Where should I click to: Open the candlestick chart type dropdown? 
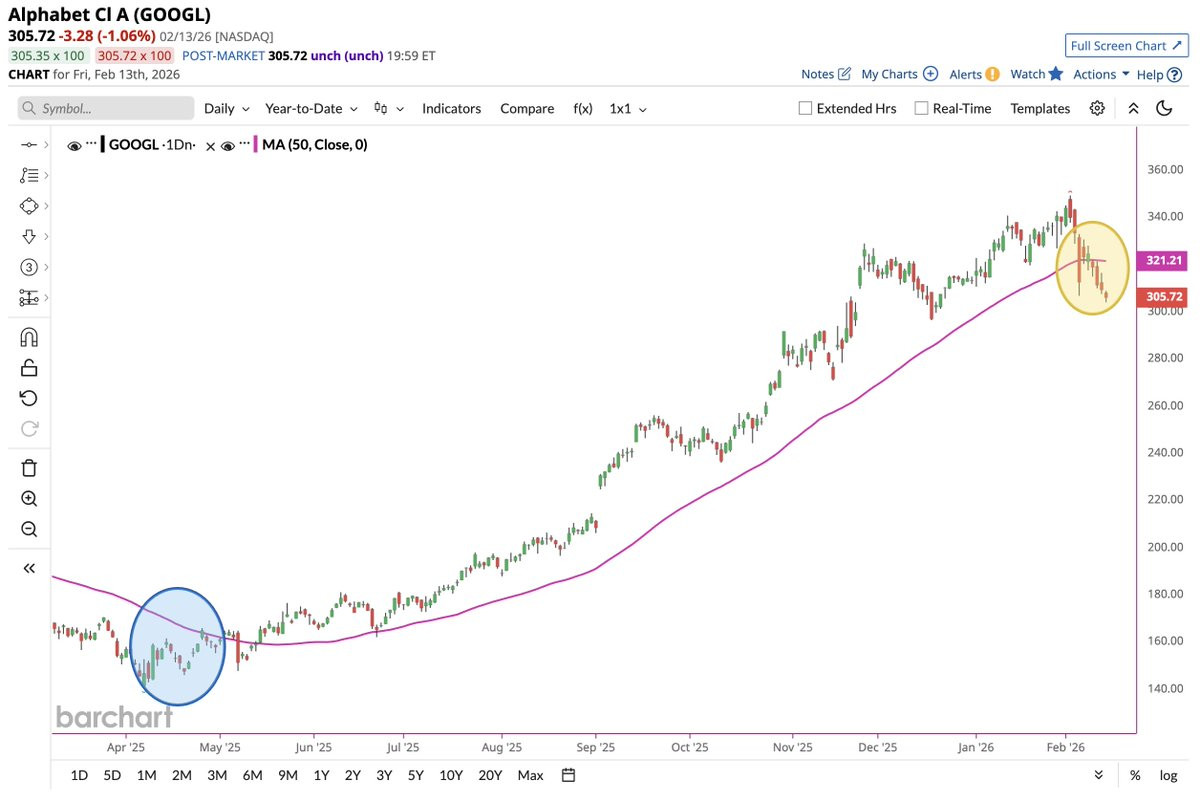tap(389, 108)
